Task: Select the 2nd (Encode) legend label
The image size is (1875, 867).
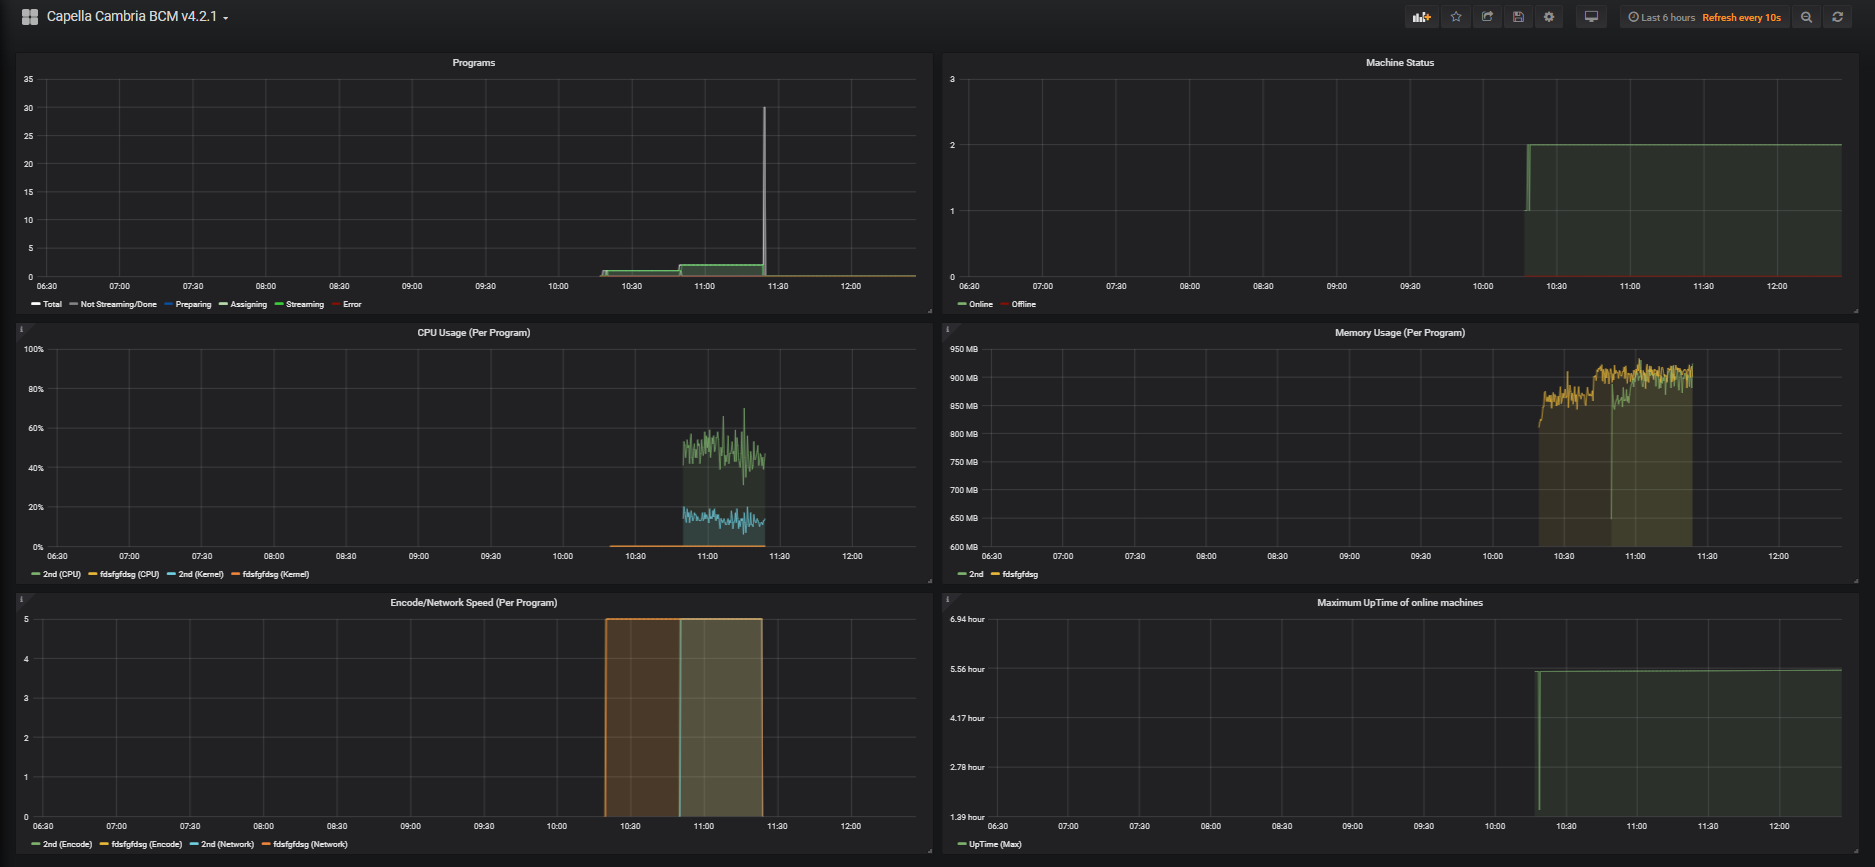Action: [67, 844]
